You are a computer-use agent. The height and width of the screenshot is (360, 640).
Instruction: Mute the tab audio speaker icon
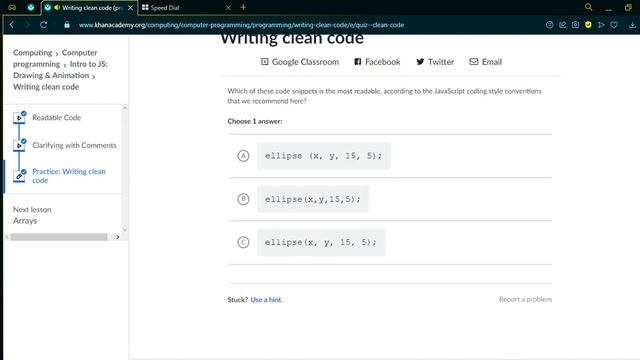click(x=57, y=7)
